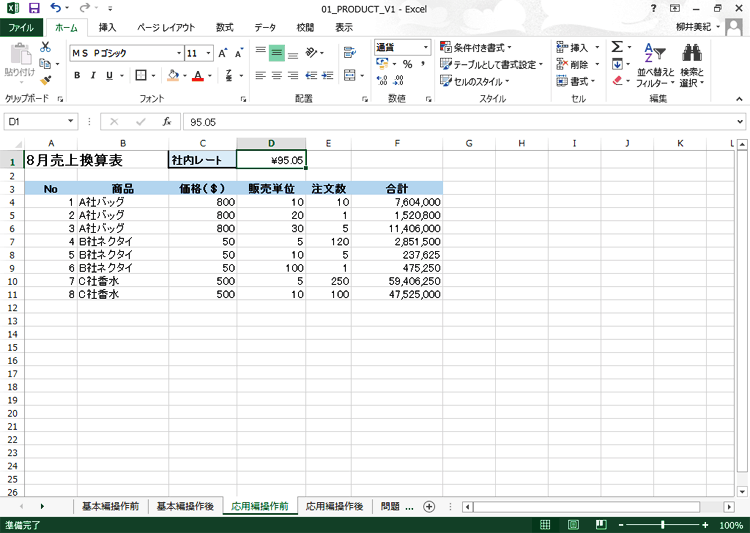
Task: Decrease indent
Action: pyautogui.click(x=311, y=75)
